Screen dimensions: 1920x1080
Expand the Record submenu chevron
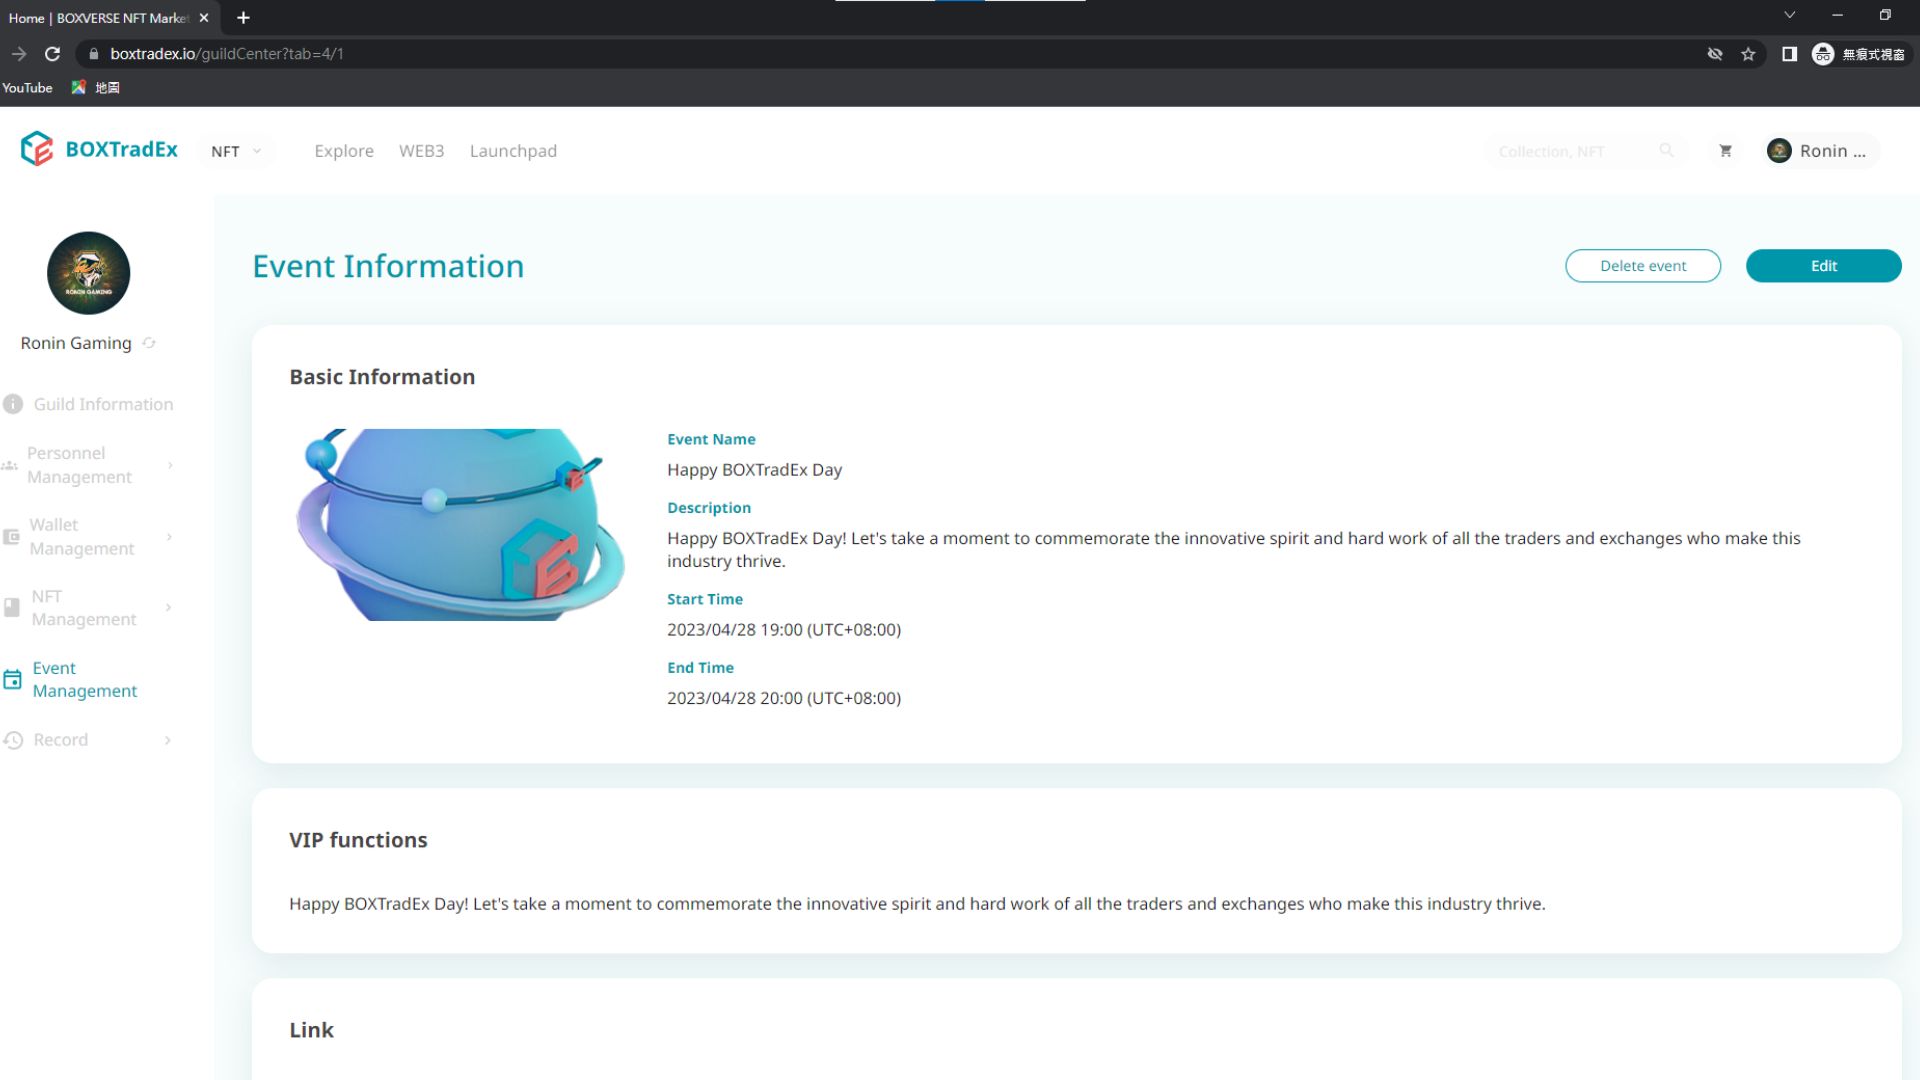168,740
